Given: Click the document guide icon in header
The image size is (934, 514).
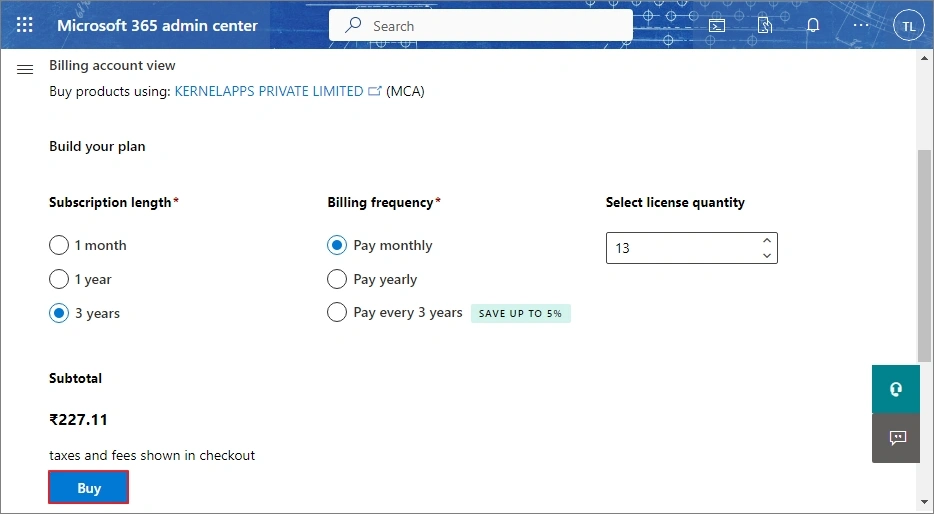Looking at the screenshot, I should 765,26.
